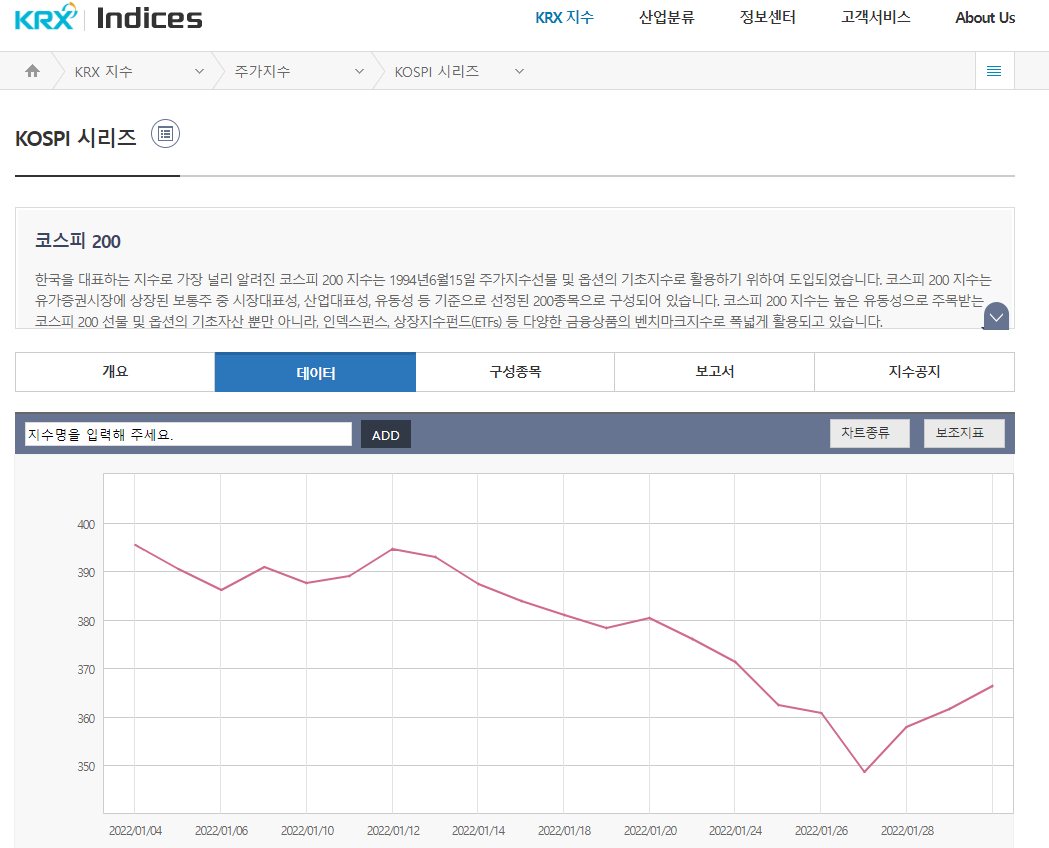1049x848 pixels.
Task: Click the 2022/01/24 x-axis label
Action: (x=735, y=831)
